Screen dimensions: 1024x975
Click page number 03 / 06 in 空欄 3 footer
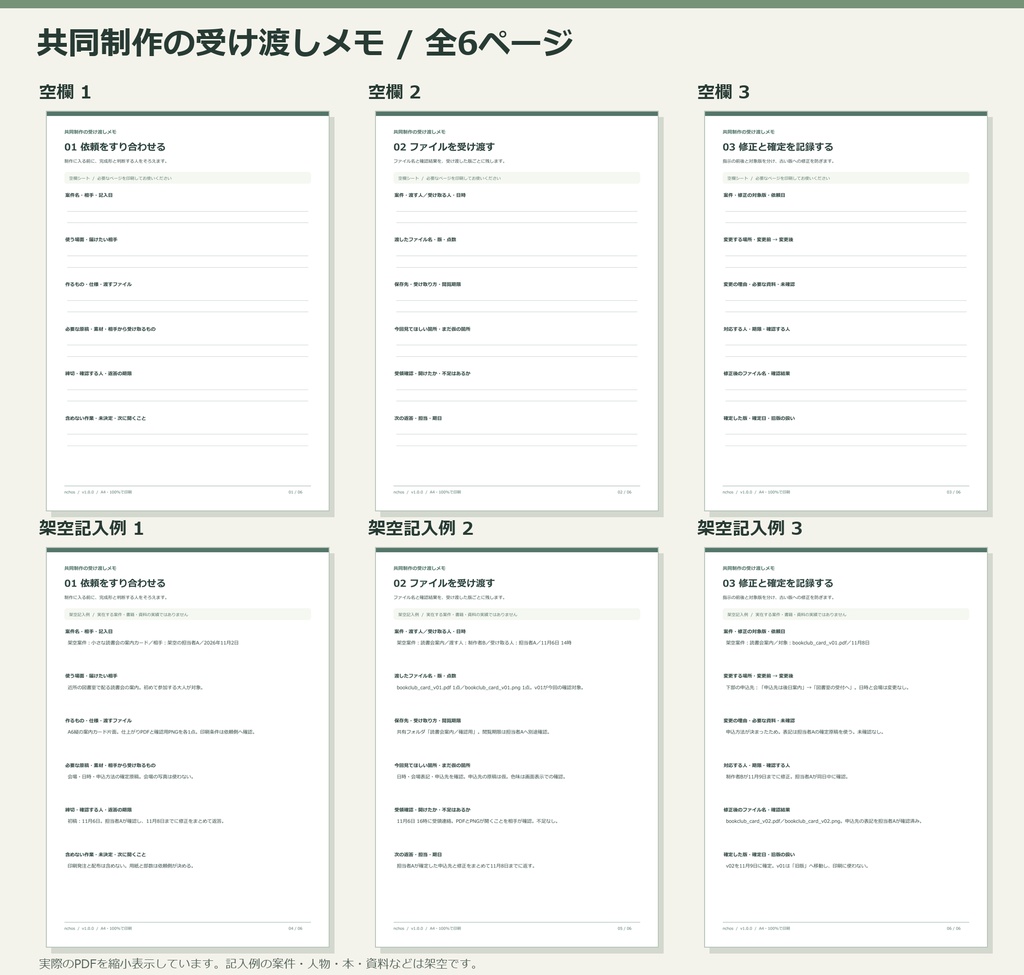tap(953, 492)
